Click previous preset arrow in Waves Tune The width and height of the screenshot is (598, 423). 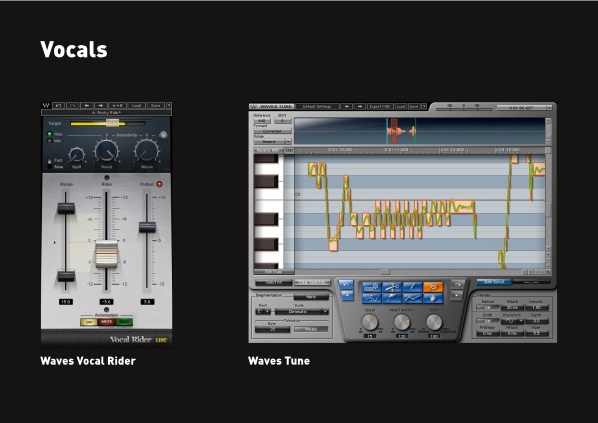click(x=346, y=106)
